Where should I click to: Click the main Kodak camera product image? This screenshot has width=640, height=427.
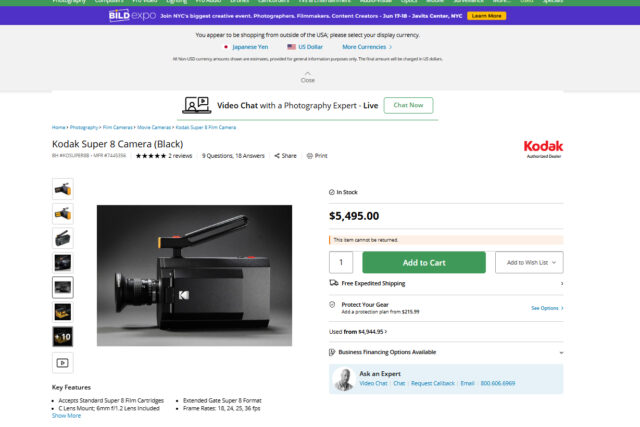point(194,276)
